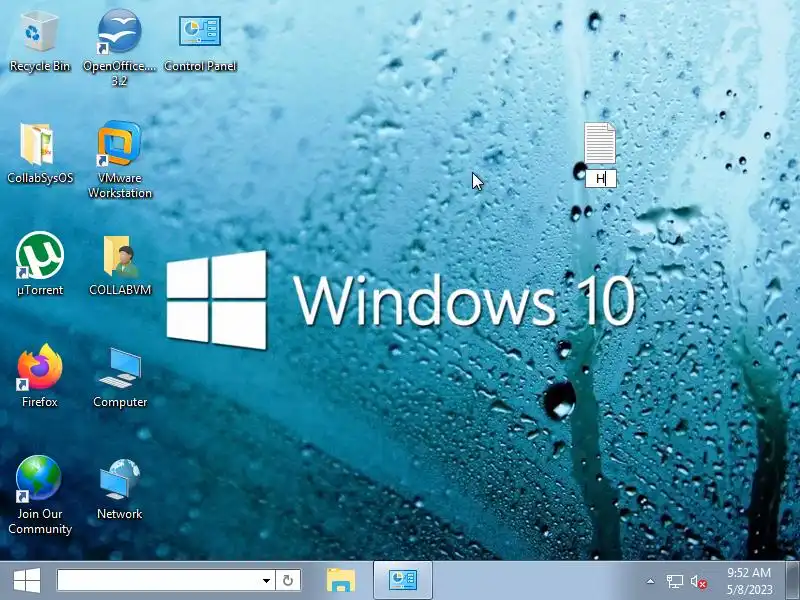
Task: Open File Explorer from the taskbar
Action: (x=341, y=581)
